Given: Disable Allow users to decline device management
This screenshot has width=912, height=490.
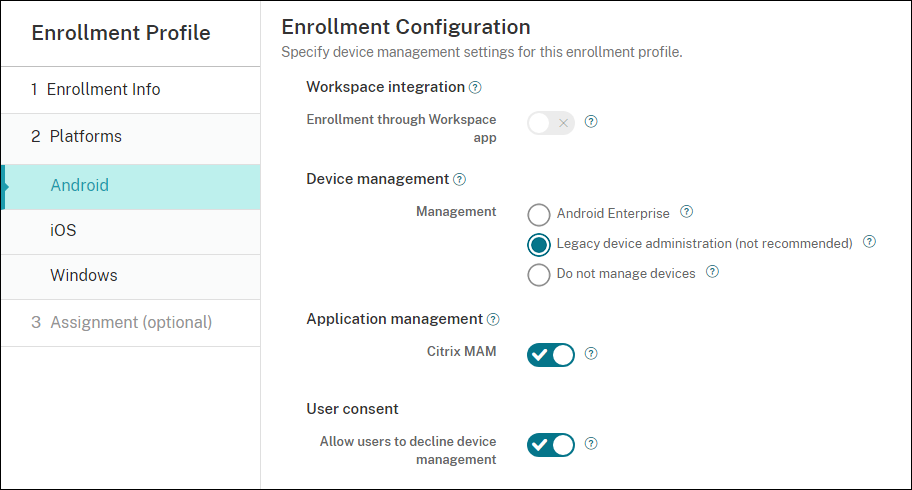Looking at the screenshot, I should (x=551, y=444).
